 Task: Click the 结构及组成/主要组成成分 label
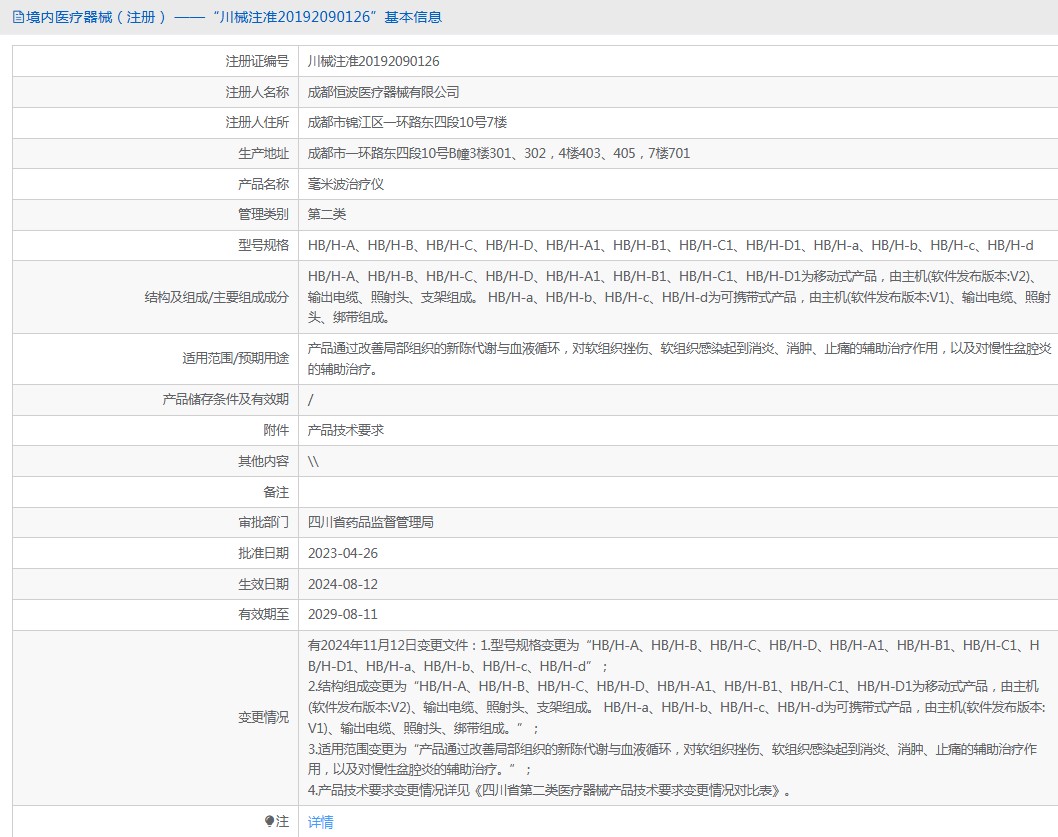[217, 297]
